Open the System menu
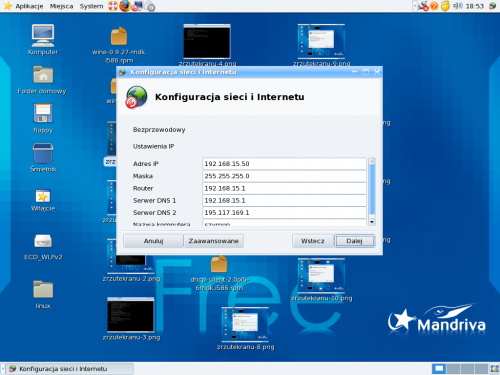This screenshot has width=500, height=375. [x=91, y=6]
